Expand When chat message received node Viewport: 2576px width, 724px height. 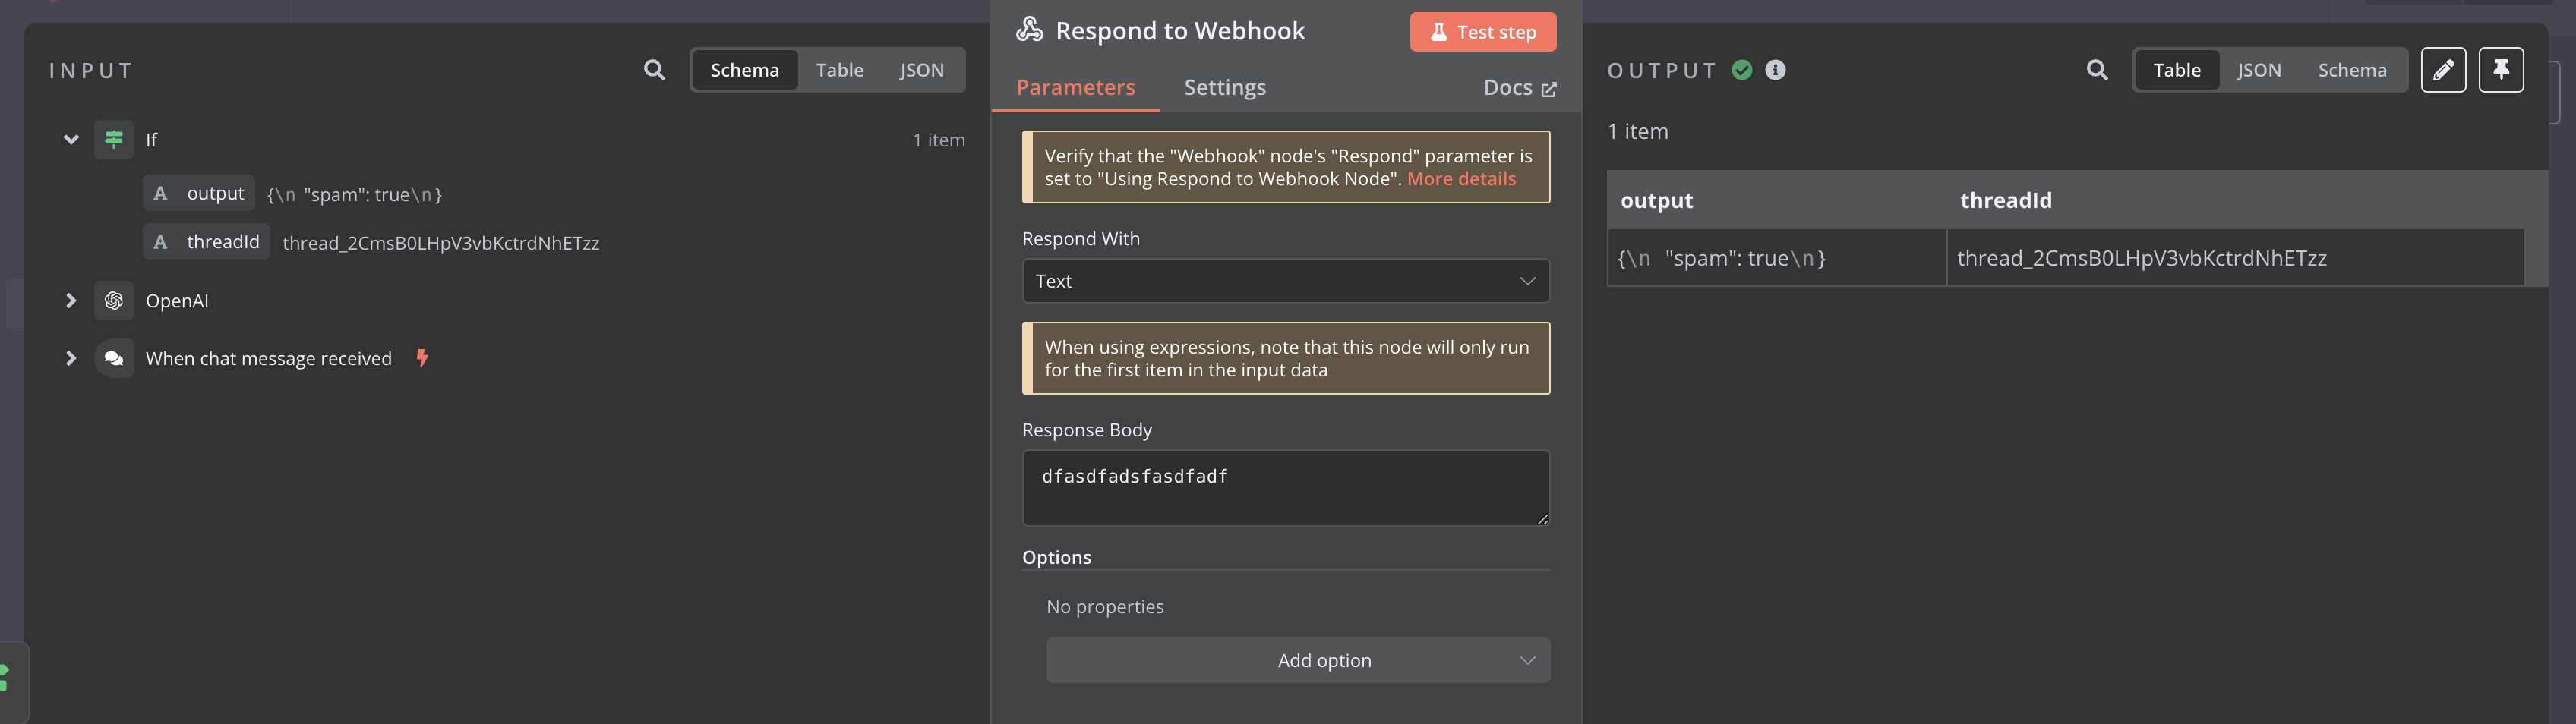[x=71, y=358]
